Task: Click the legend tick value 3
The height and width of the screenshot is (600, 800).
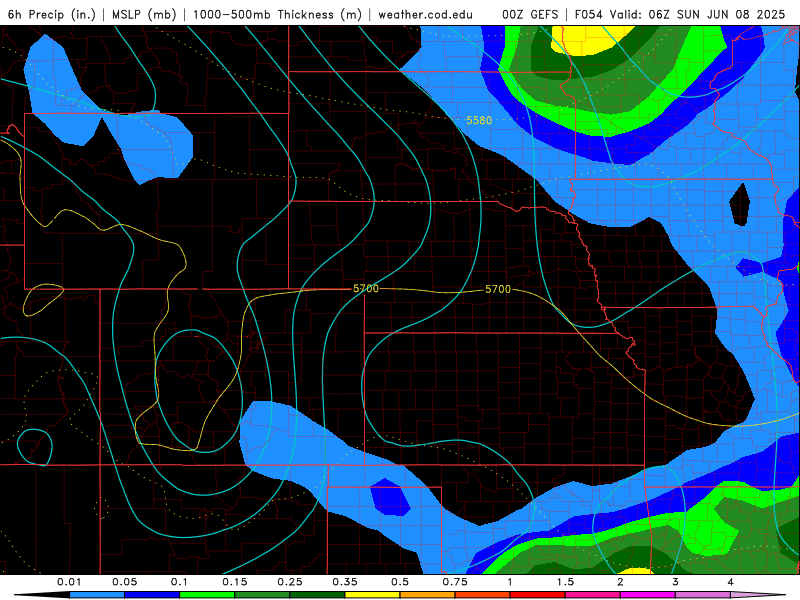Action: click(676, 582)
